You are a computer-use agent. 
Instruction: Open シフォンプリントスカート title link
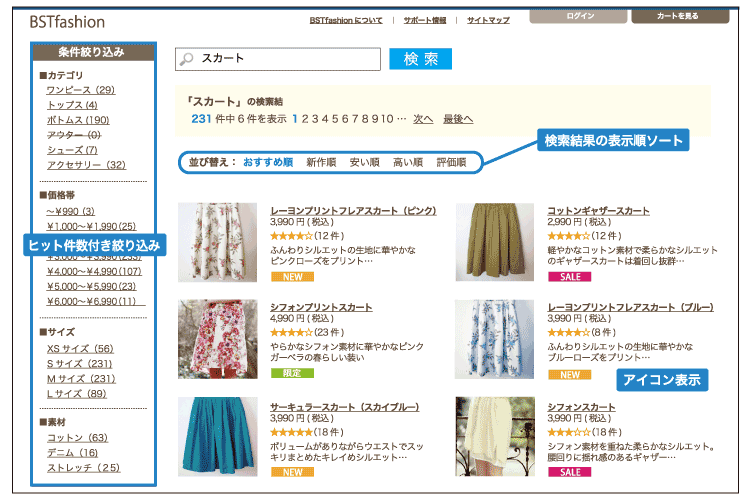pos(321,307)
